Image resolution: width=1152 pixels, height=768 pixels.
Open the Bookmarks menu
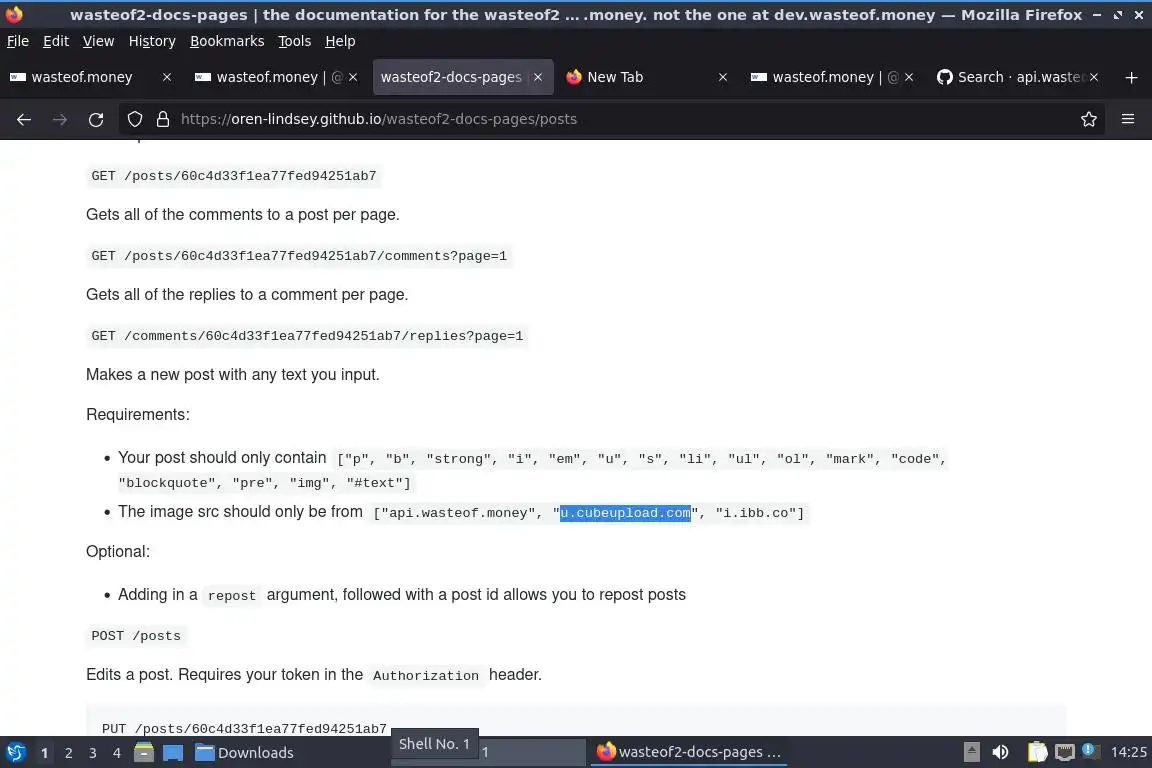click(x=227, y=41)
